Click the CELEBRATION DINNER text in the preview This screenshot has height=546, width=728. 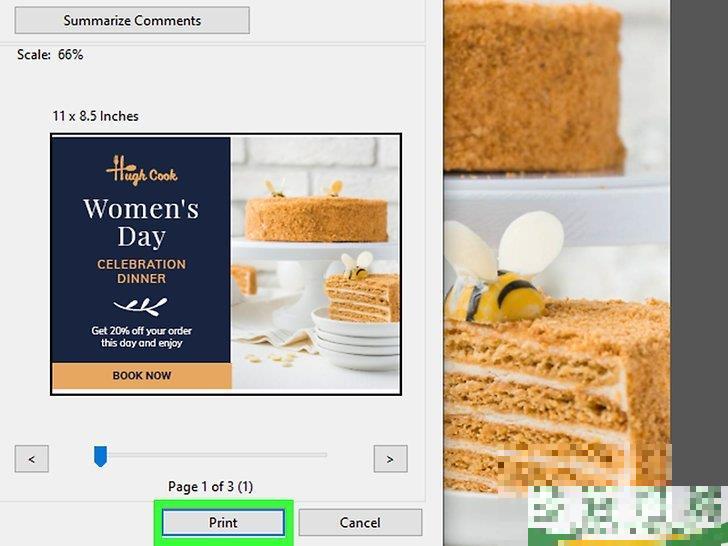pyautogui.click(x=141, y=271)
